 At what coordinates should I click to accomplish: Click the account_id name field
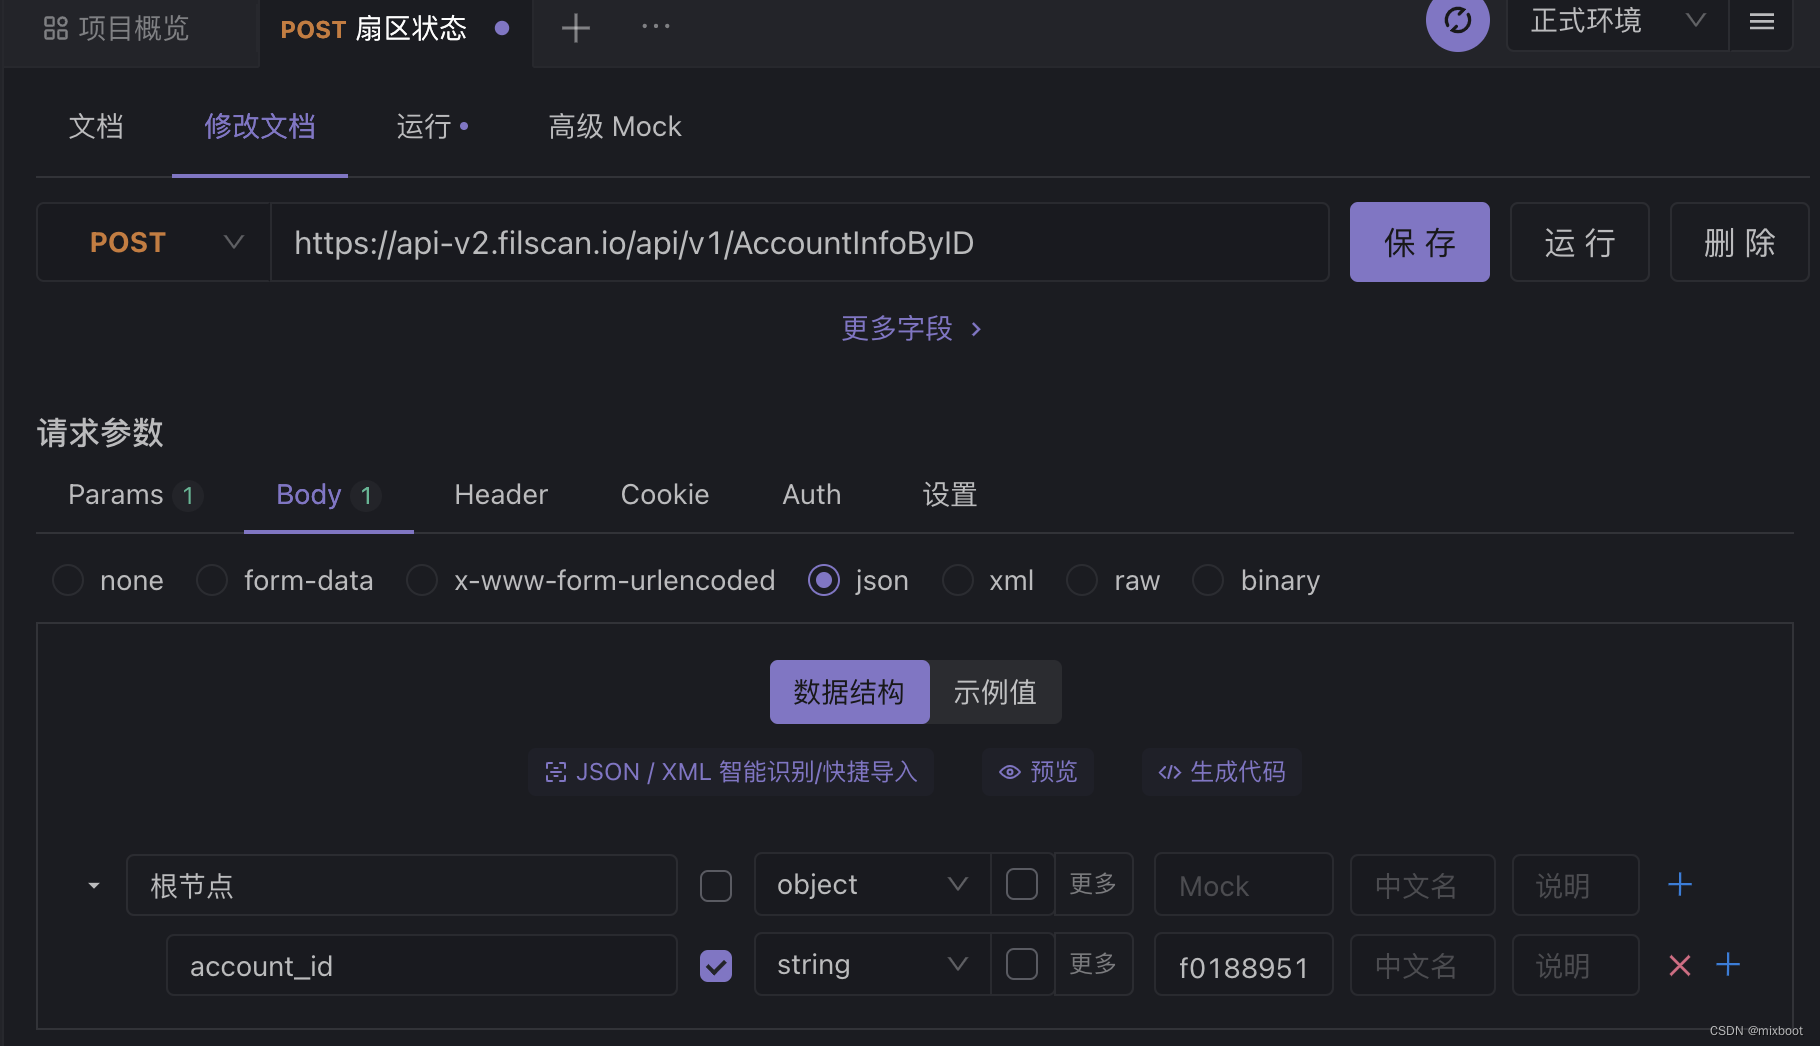click(x=422, y=965)
